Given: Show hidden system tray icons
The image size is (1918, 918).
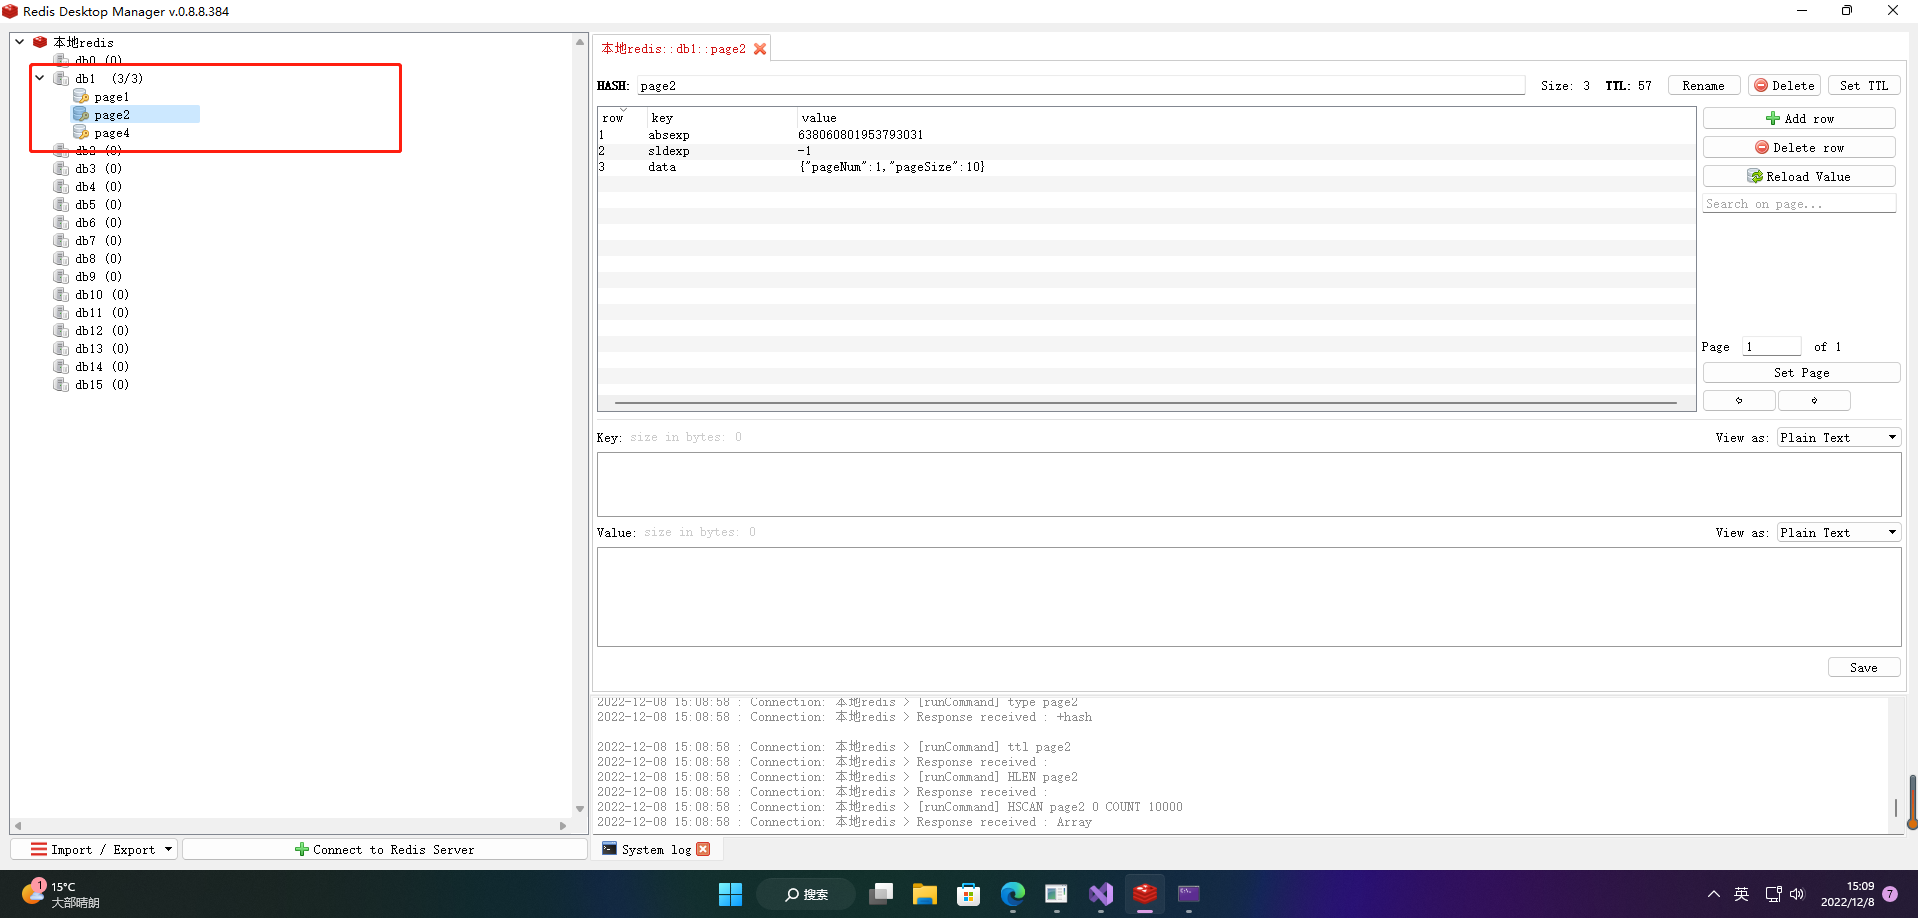Looking at the screenshot, I should [x=1714, y=894].
